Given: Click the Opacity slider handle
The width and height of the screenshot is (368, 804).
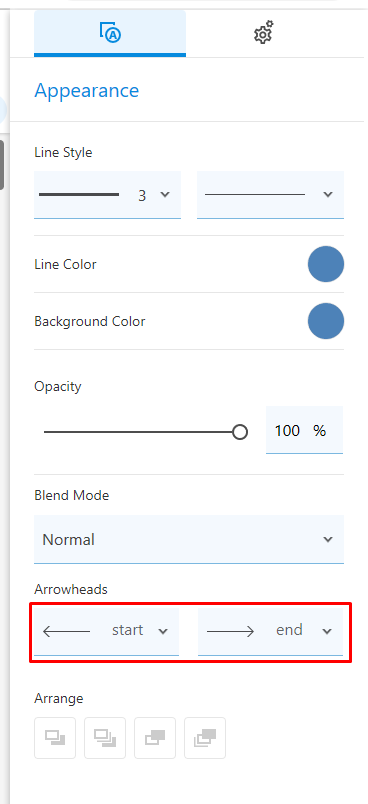Looking at the screenshot, I should (239, 432).
